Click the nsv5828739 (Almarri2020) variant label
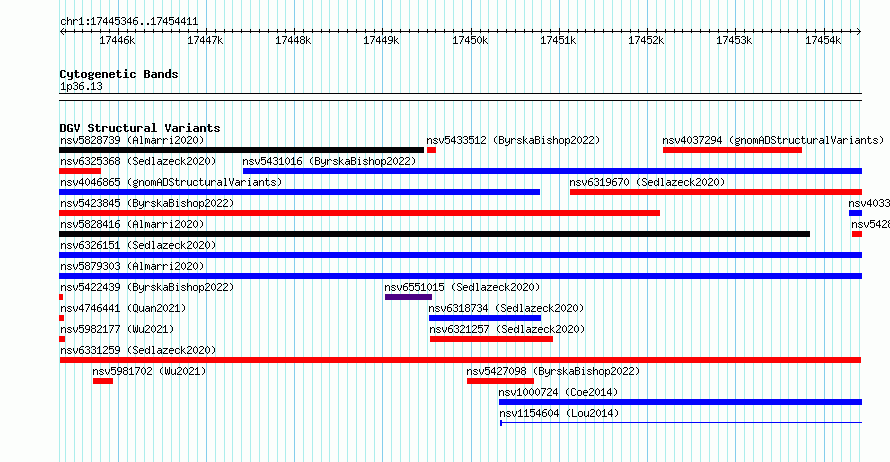The width and height of the screenshot is (890, 462). (132, 140)
